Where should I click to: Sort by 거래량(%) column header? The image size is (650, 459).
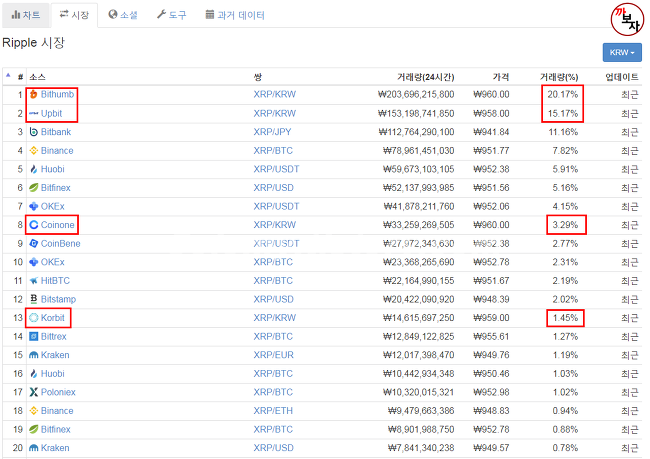point(559,77)
